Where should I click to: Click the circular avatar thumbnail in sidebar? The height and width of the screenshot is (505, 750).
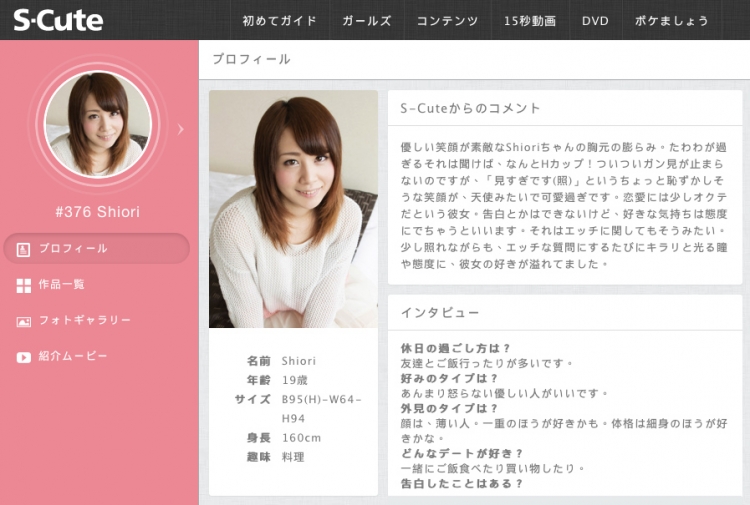click(x=97, y=124)
